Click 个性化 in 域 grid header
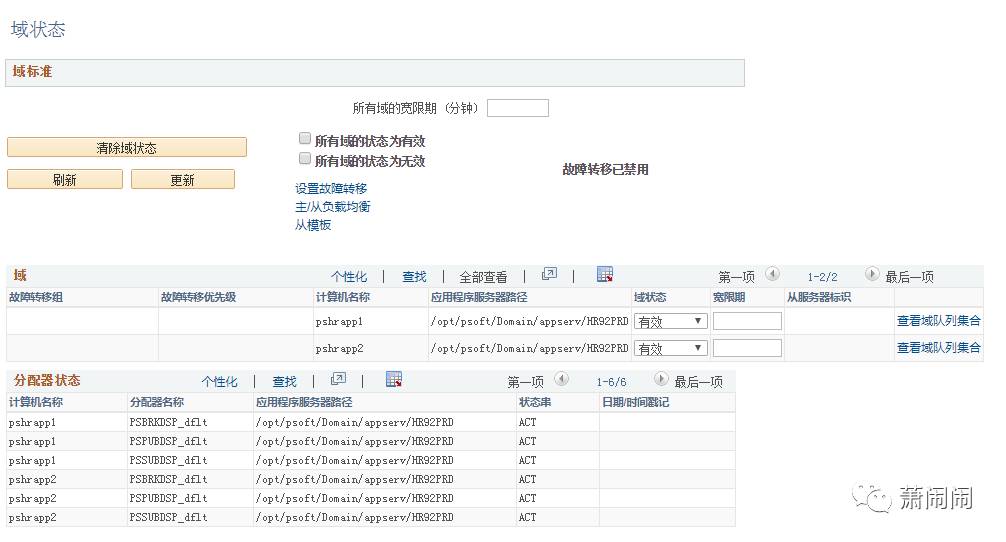The image size is (1006, 542). (x=349, y=276)
